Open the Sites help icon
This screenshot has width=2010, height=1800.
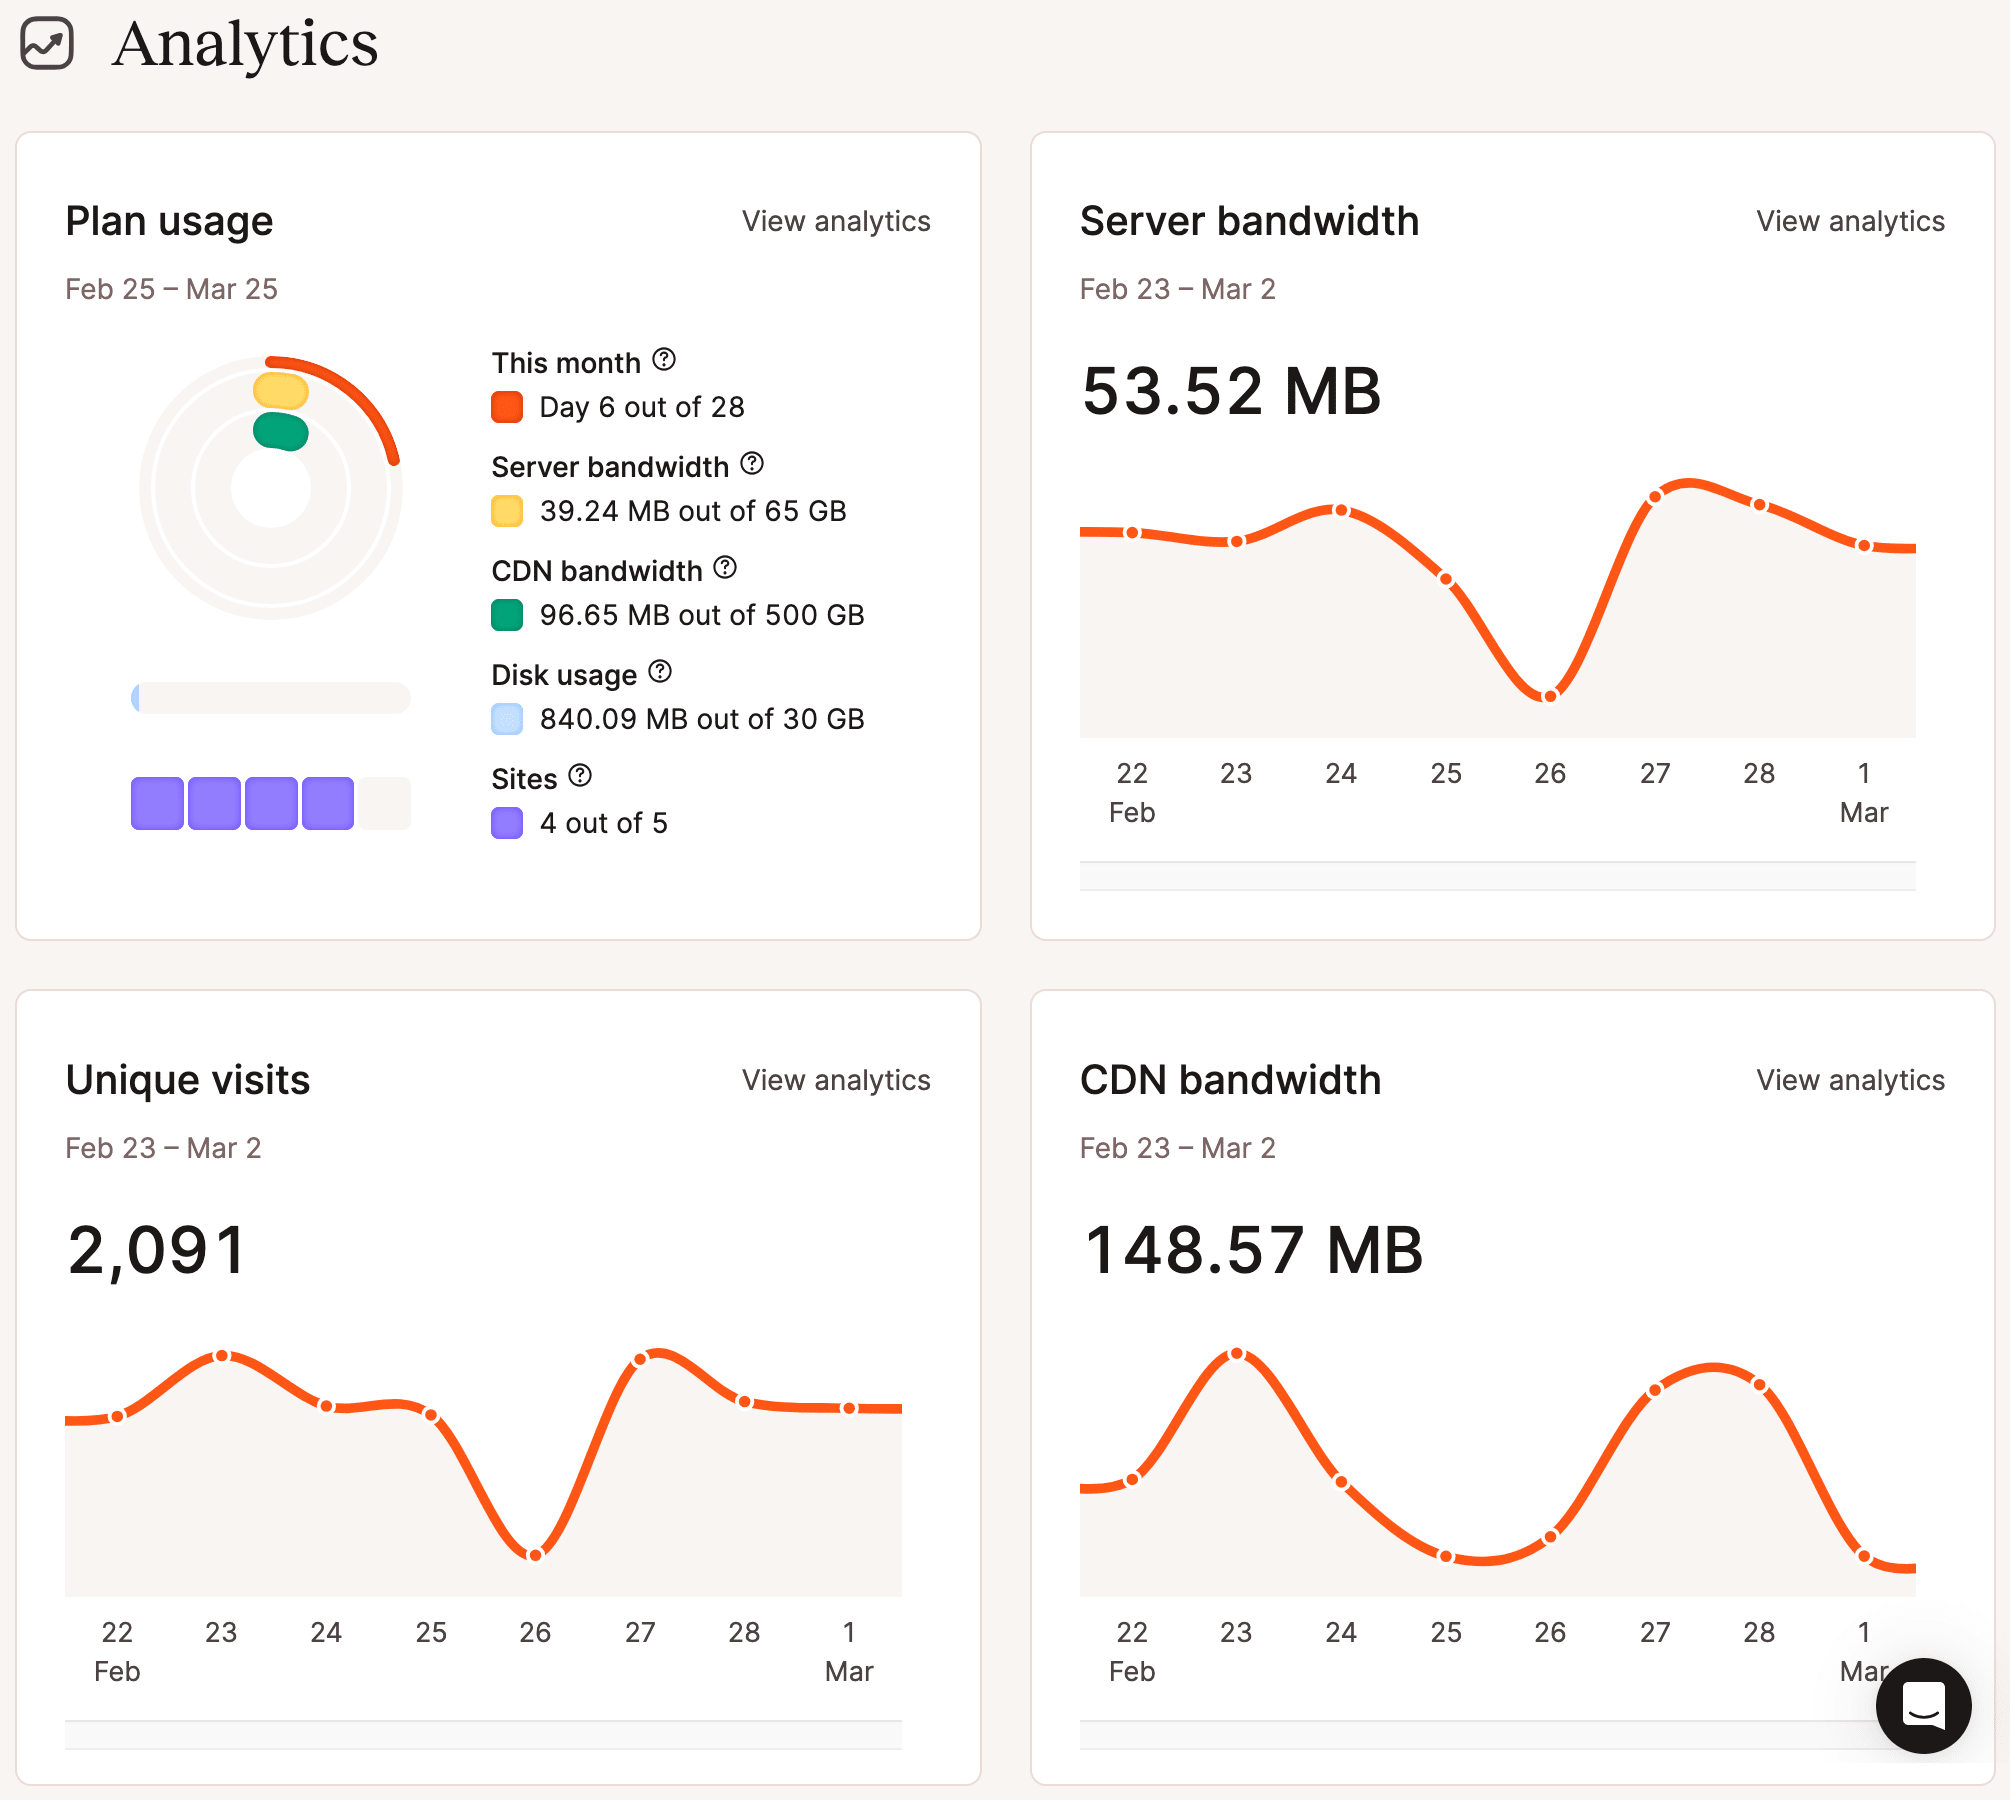580,776
